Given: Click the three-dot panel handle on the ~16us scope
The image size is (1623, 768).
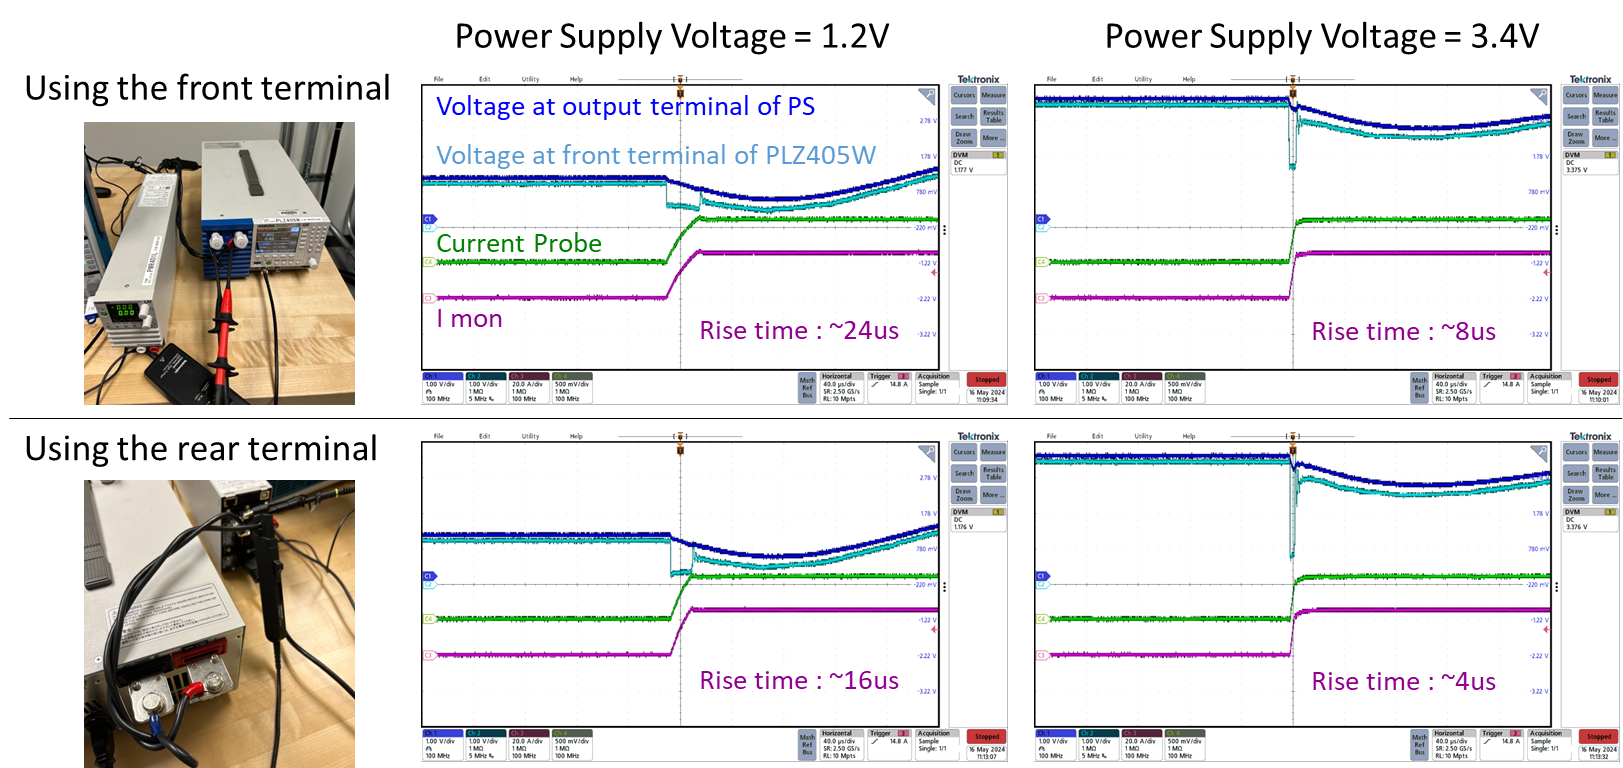Looking at the screenshot, I should tap(944, 587).
